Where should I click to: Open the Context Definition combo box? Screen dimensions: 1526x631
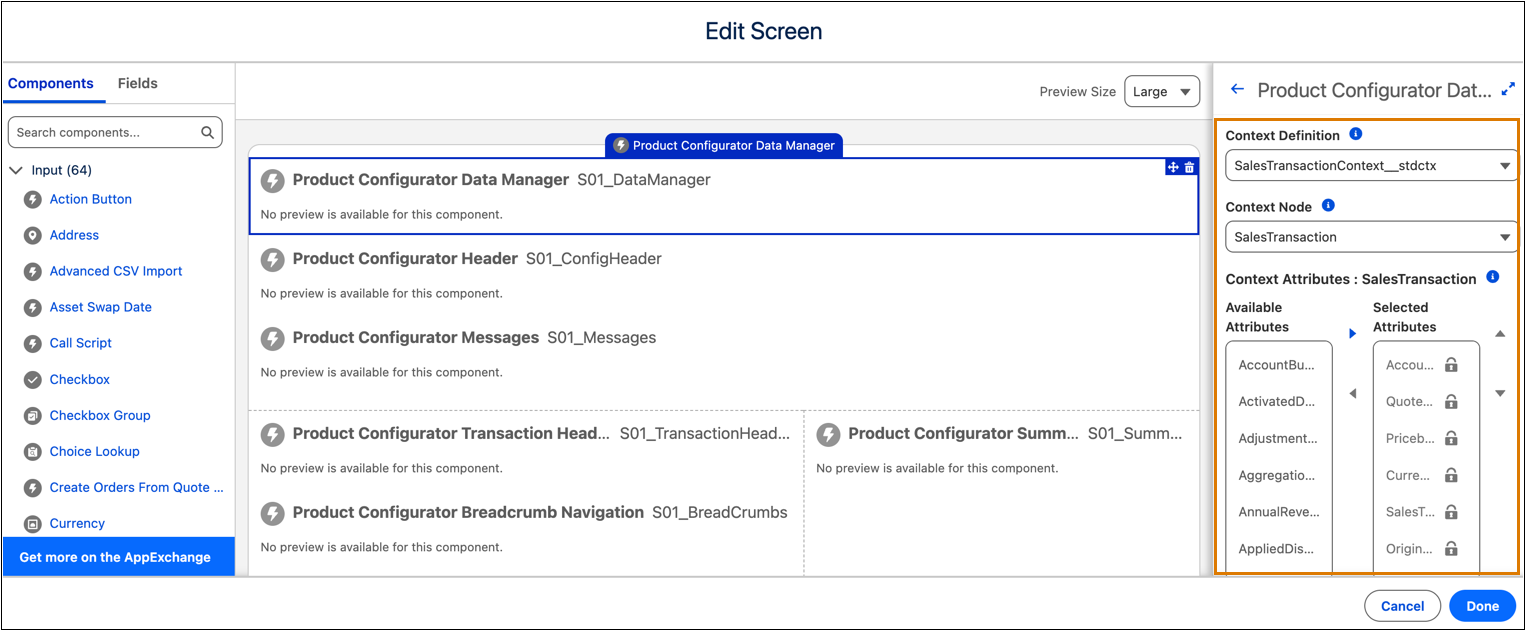pyautogui.click(x=1371, y=165)
